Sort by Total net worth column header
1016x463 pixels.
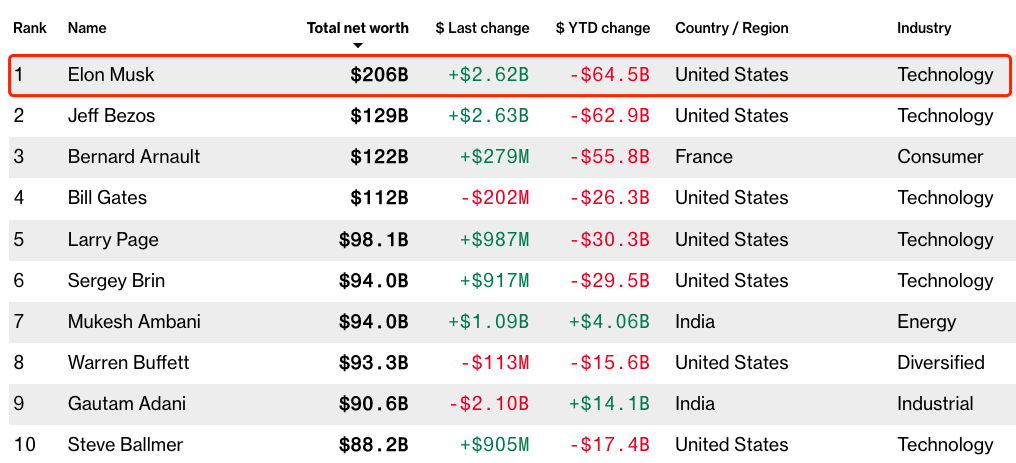click(358, 28)
